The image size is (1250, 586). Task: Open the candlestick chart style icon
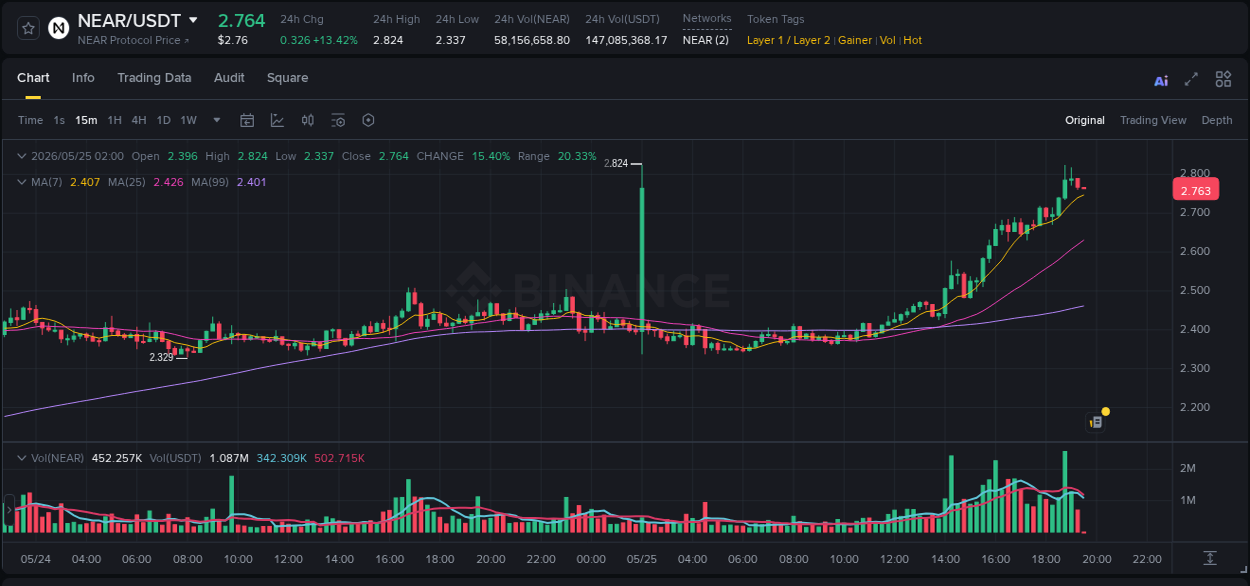click(x=308, y=120)
